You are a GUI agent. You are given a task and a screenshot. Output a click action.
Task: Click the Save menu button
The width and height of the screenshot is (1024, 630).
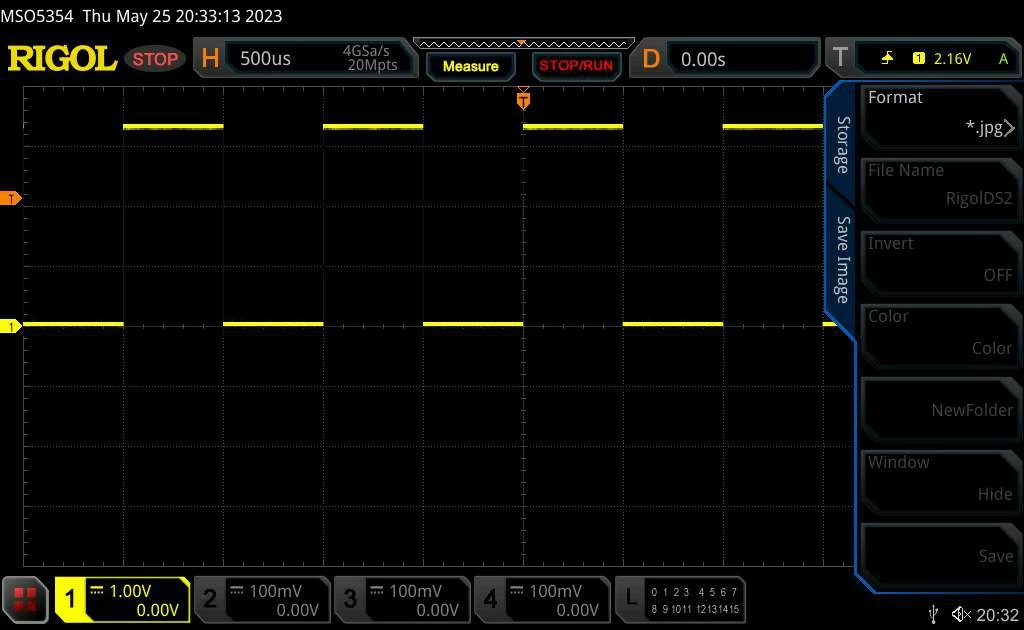941,556
